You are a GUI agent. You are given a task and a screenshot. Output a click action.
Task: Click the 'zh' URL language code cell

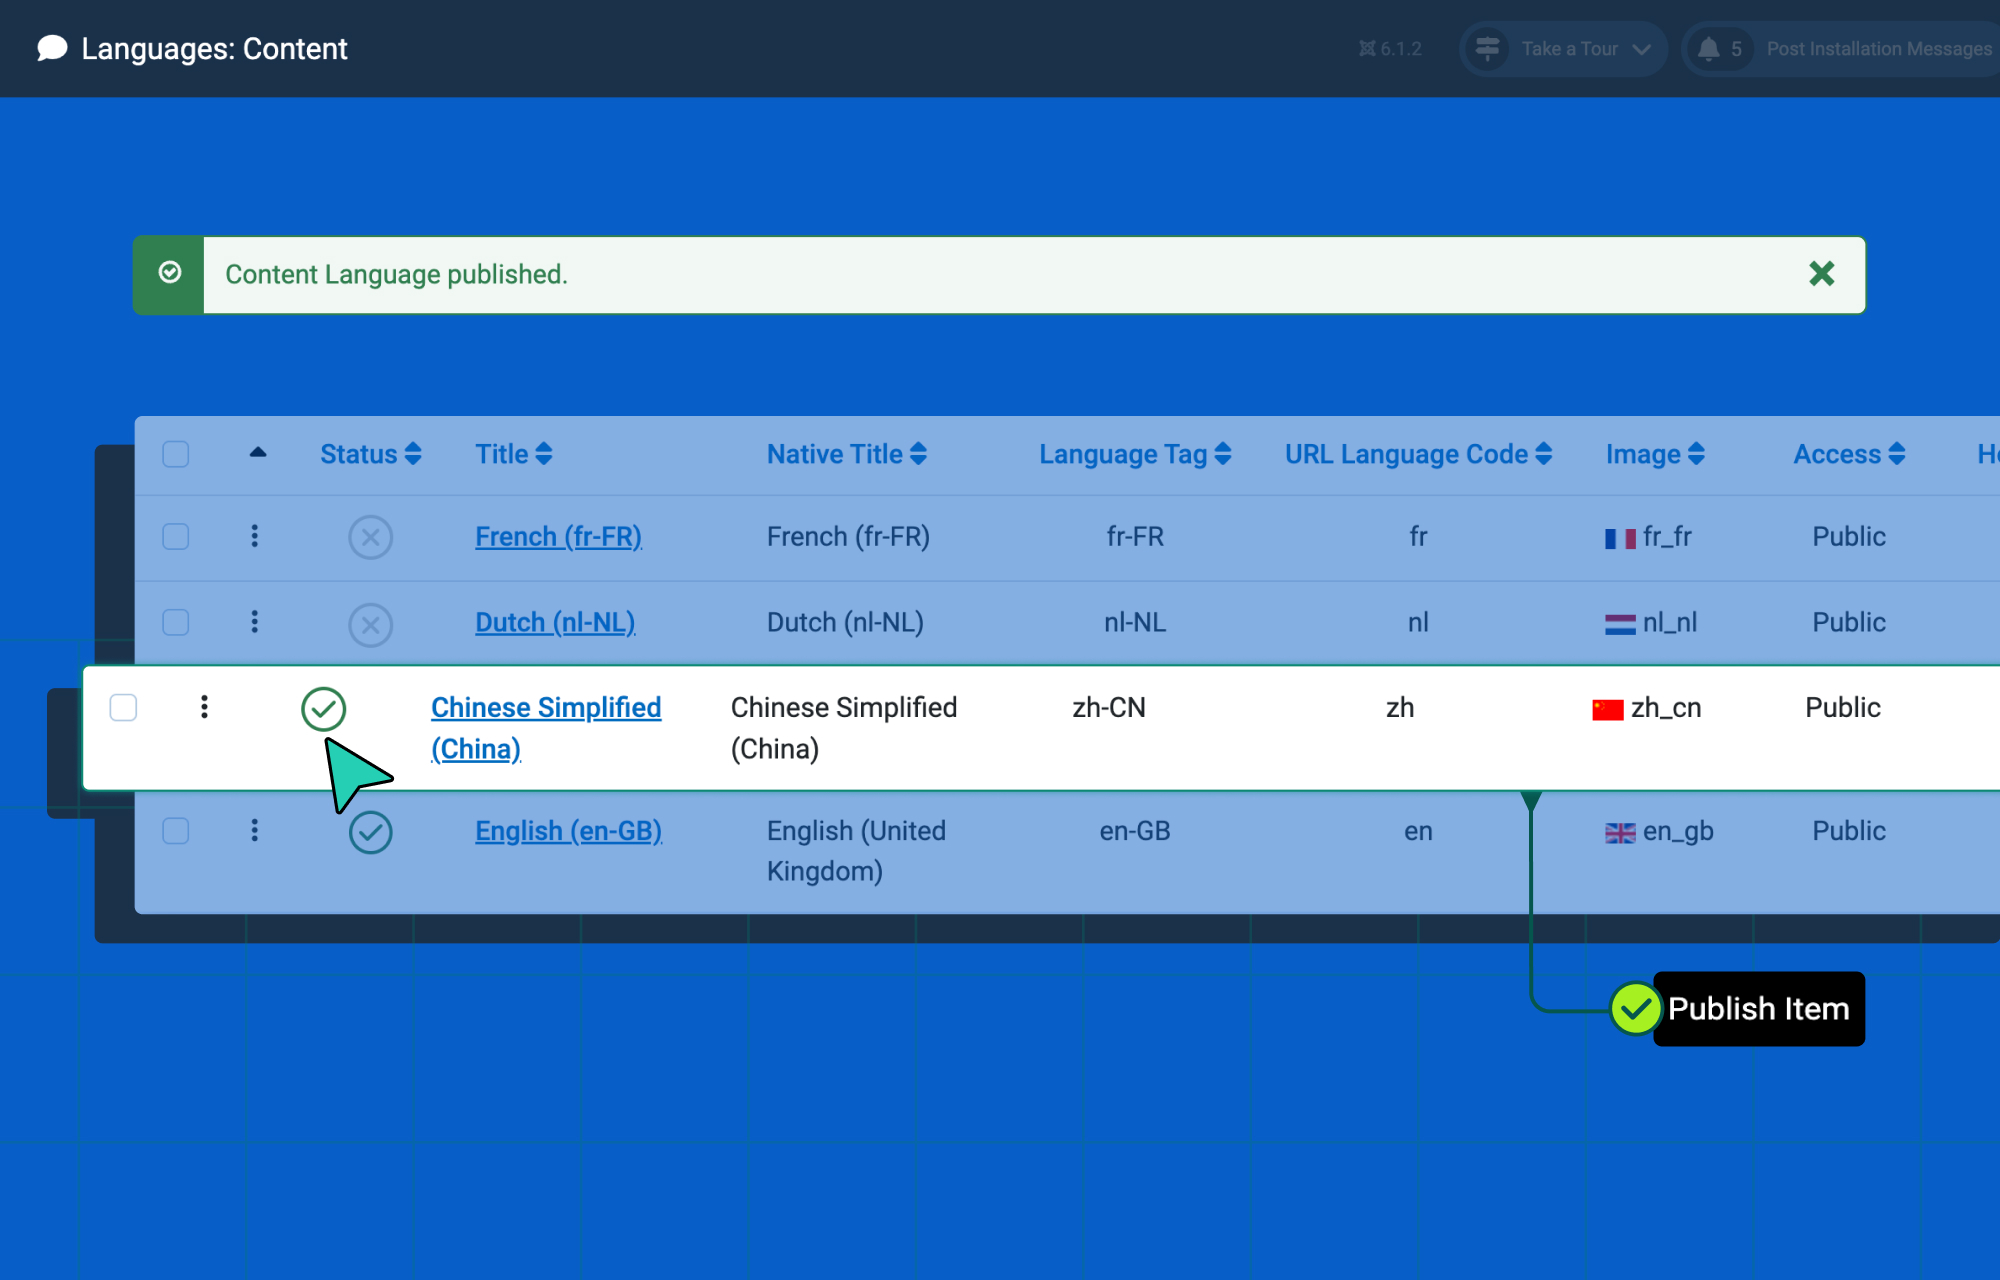click(1400, 708)
